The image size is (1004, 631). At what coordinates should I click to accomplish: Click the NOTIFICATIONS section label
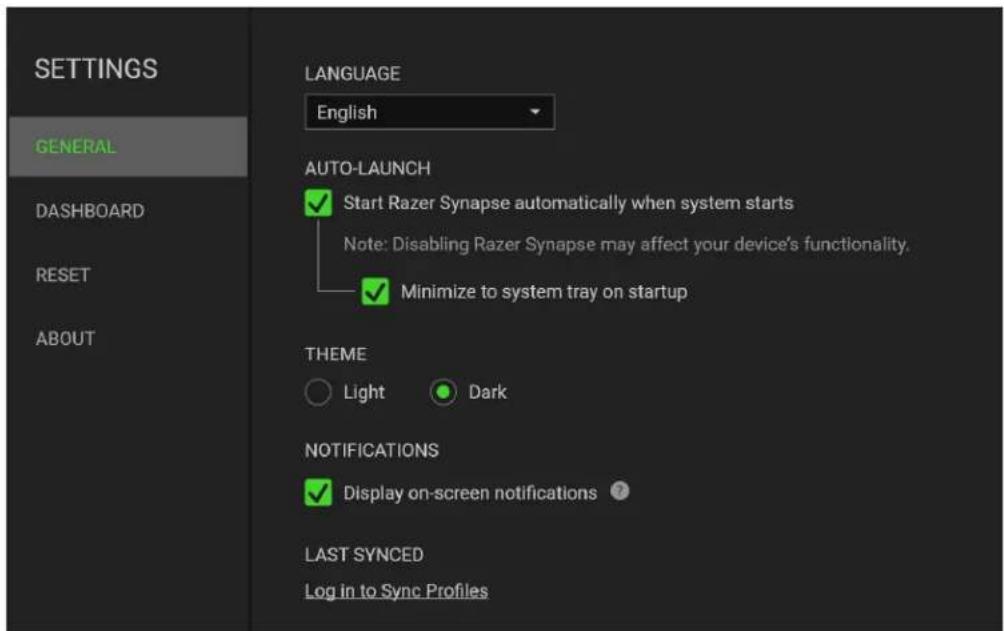click(372, 450)
